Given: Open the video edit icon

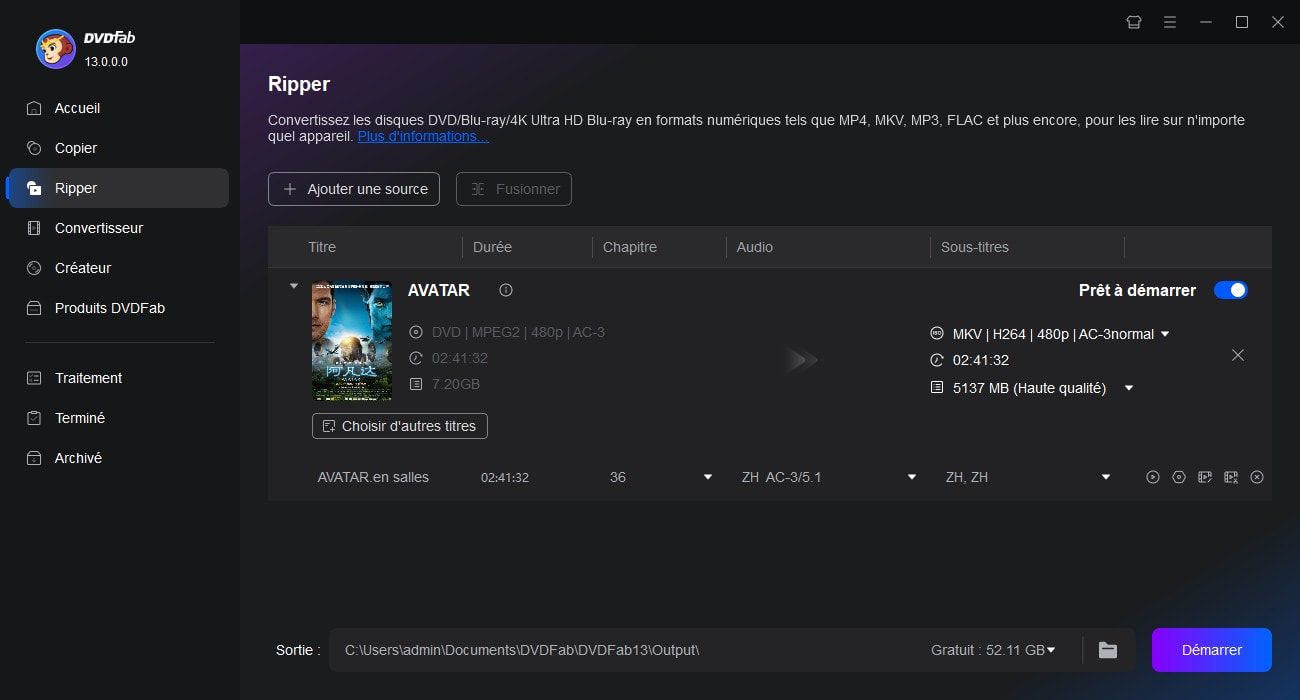Looking at the screenshot, I should [1205, 477].
